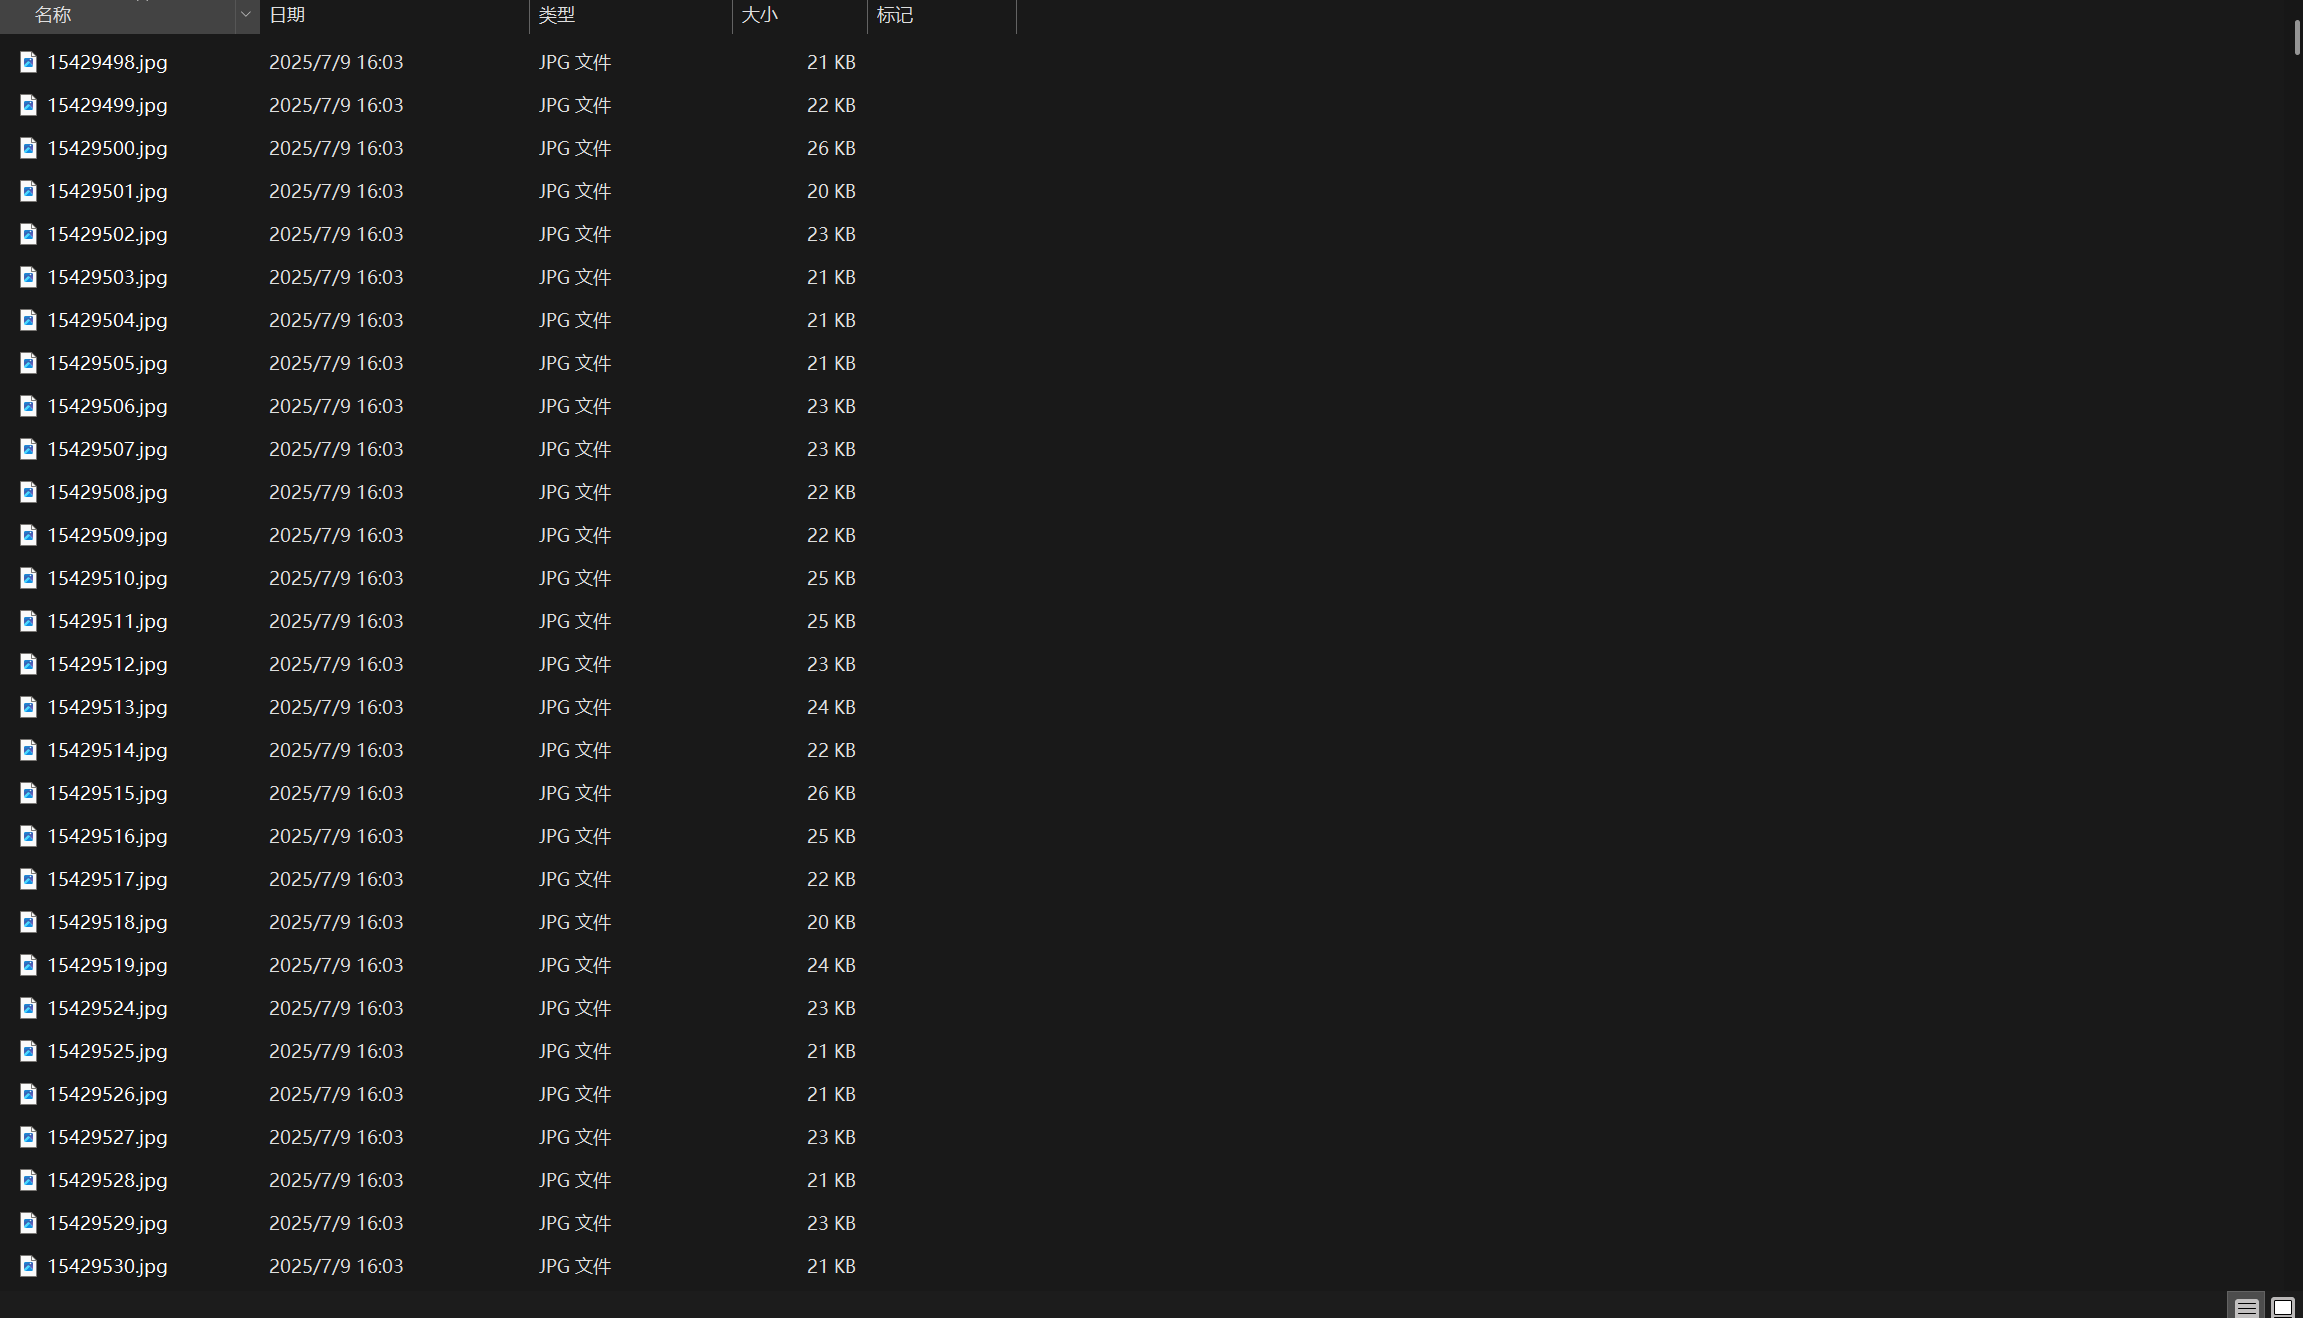Click the file icon of 15429507.jpg
This screenshot has width=2303, height=1318.
(x=29, y=449)
